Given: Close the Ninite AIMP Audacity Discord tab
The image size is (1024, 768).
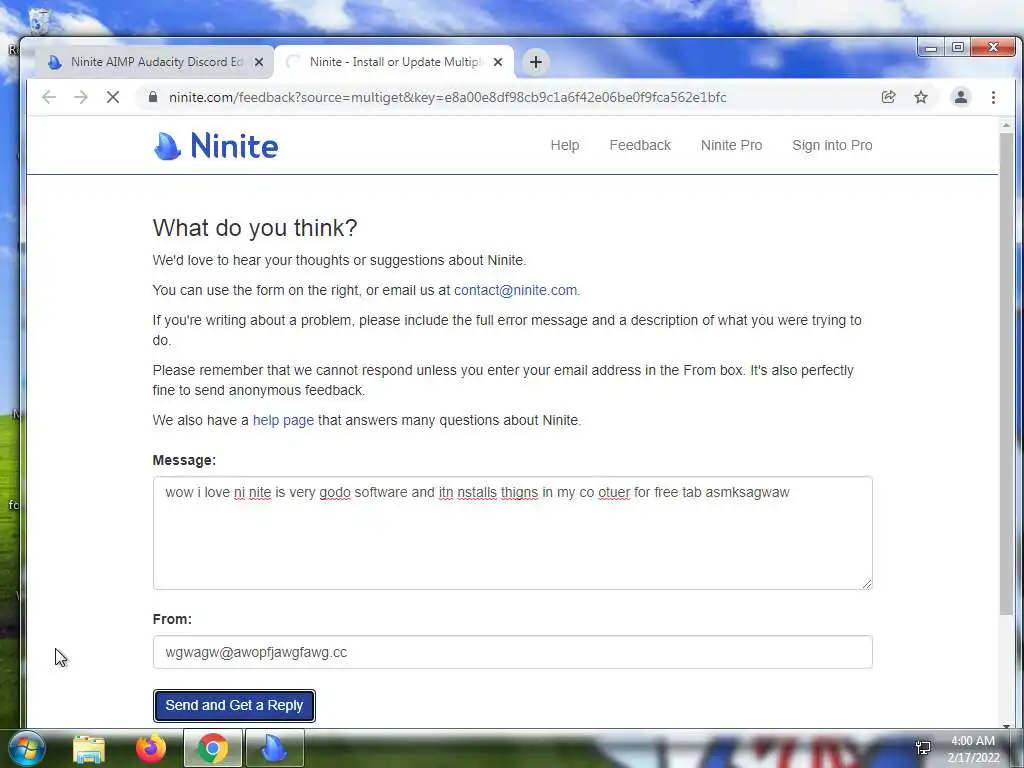Looking at the screenshot, I should [x=259, y=62].
